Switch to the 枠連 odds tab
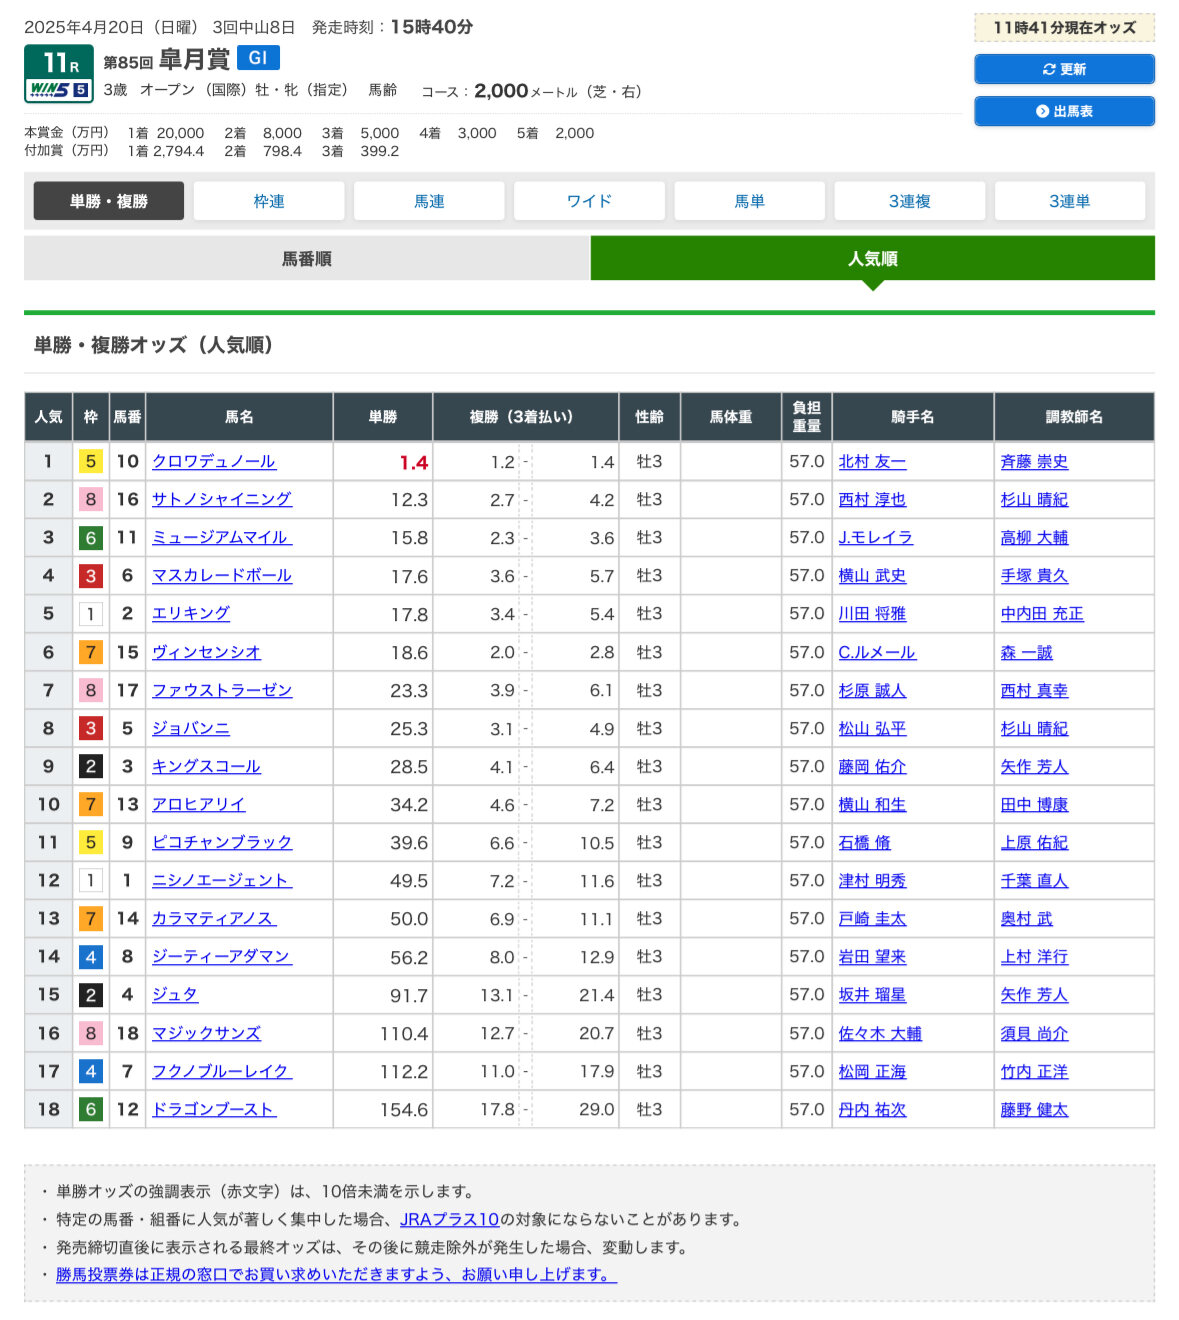 click(x=269, y=201)
